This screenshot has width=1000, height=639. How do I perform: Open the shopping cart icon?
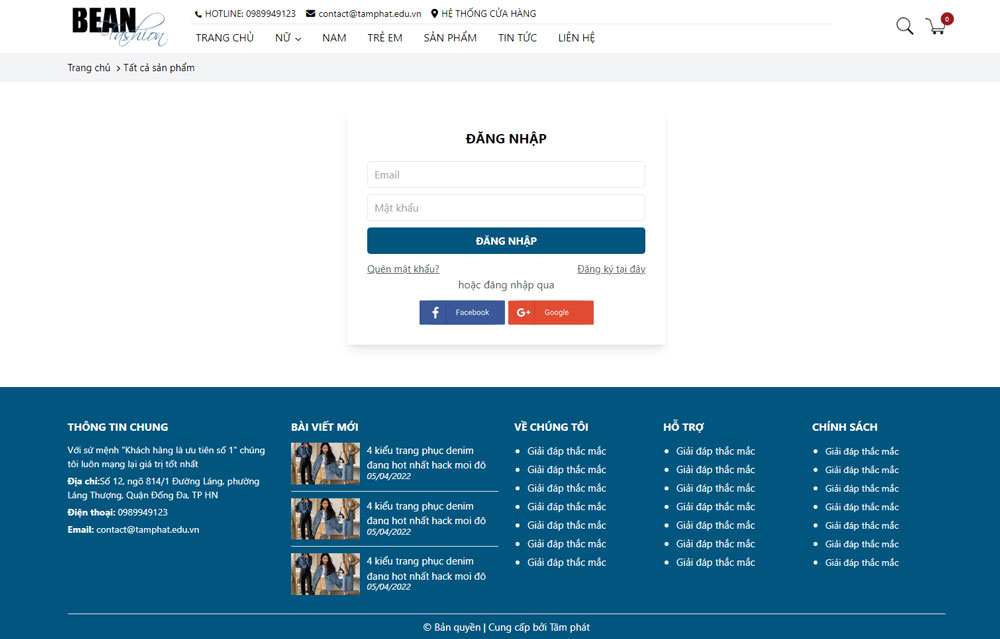point(936,26)
